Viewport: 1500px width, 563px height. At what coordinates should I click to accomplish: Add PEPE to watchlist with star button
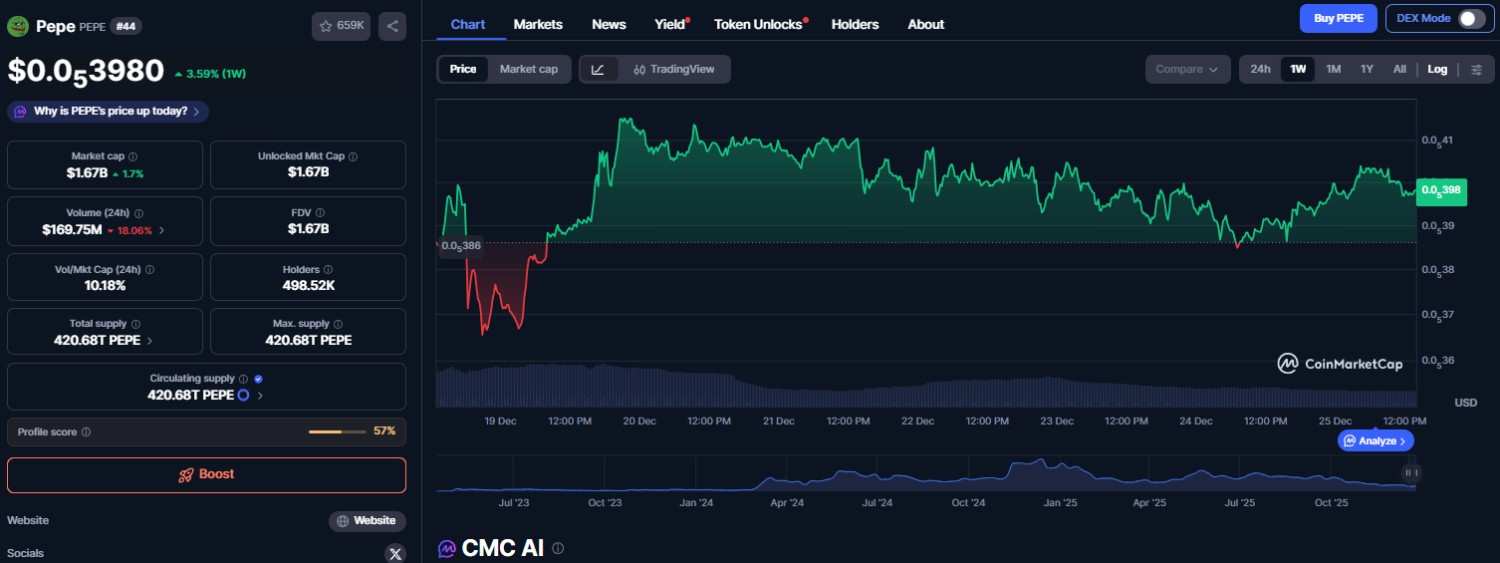click(341, 26)
